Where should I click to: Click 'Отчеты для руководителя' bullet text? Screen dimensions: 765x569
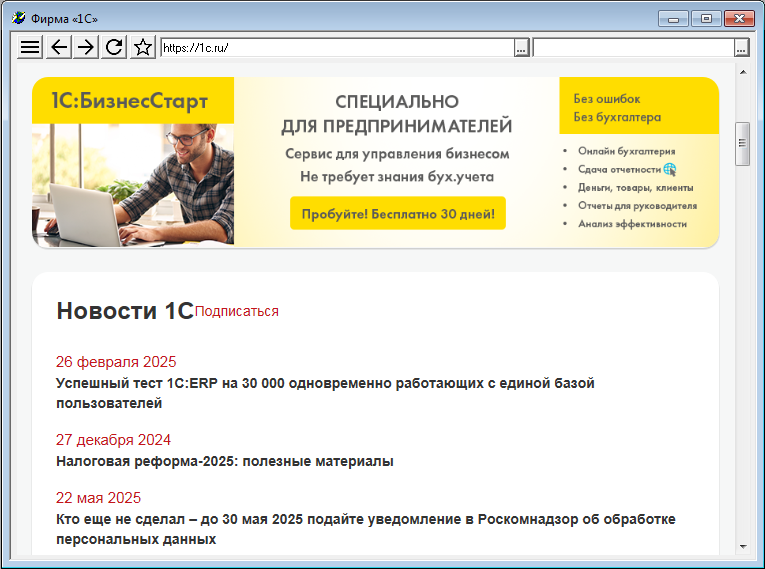638,206
